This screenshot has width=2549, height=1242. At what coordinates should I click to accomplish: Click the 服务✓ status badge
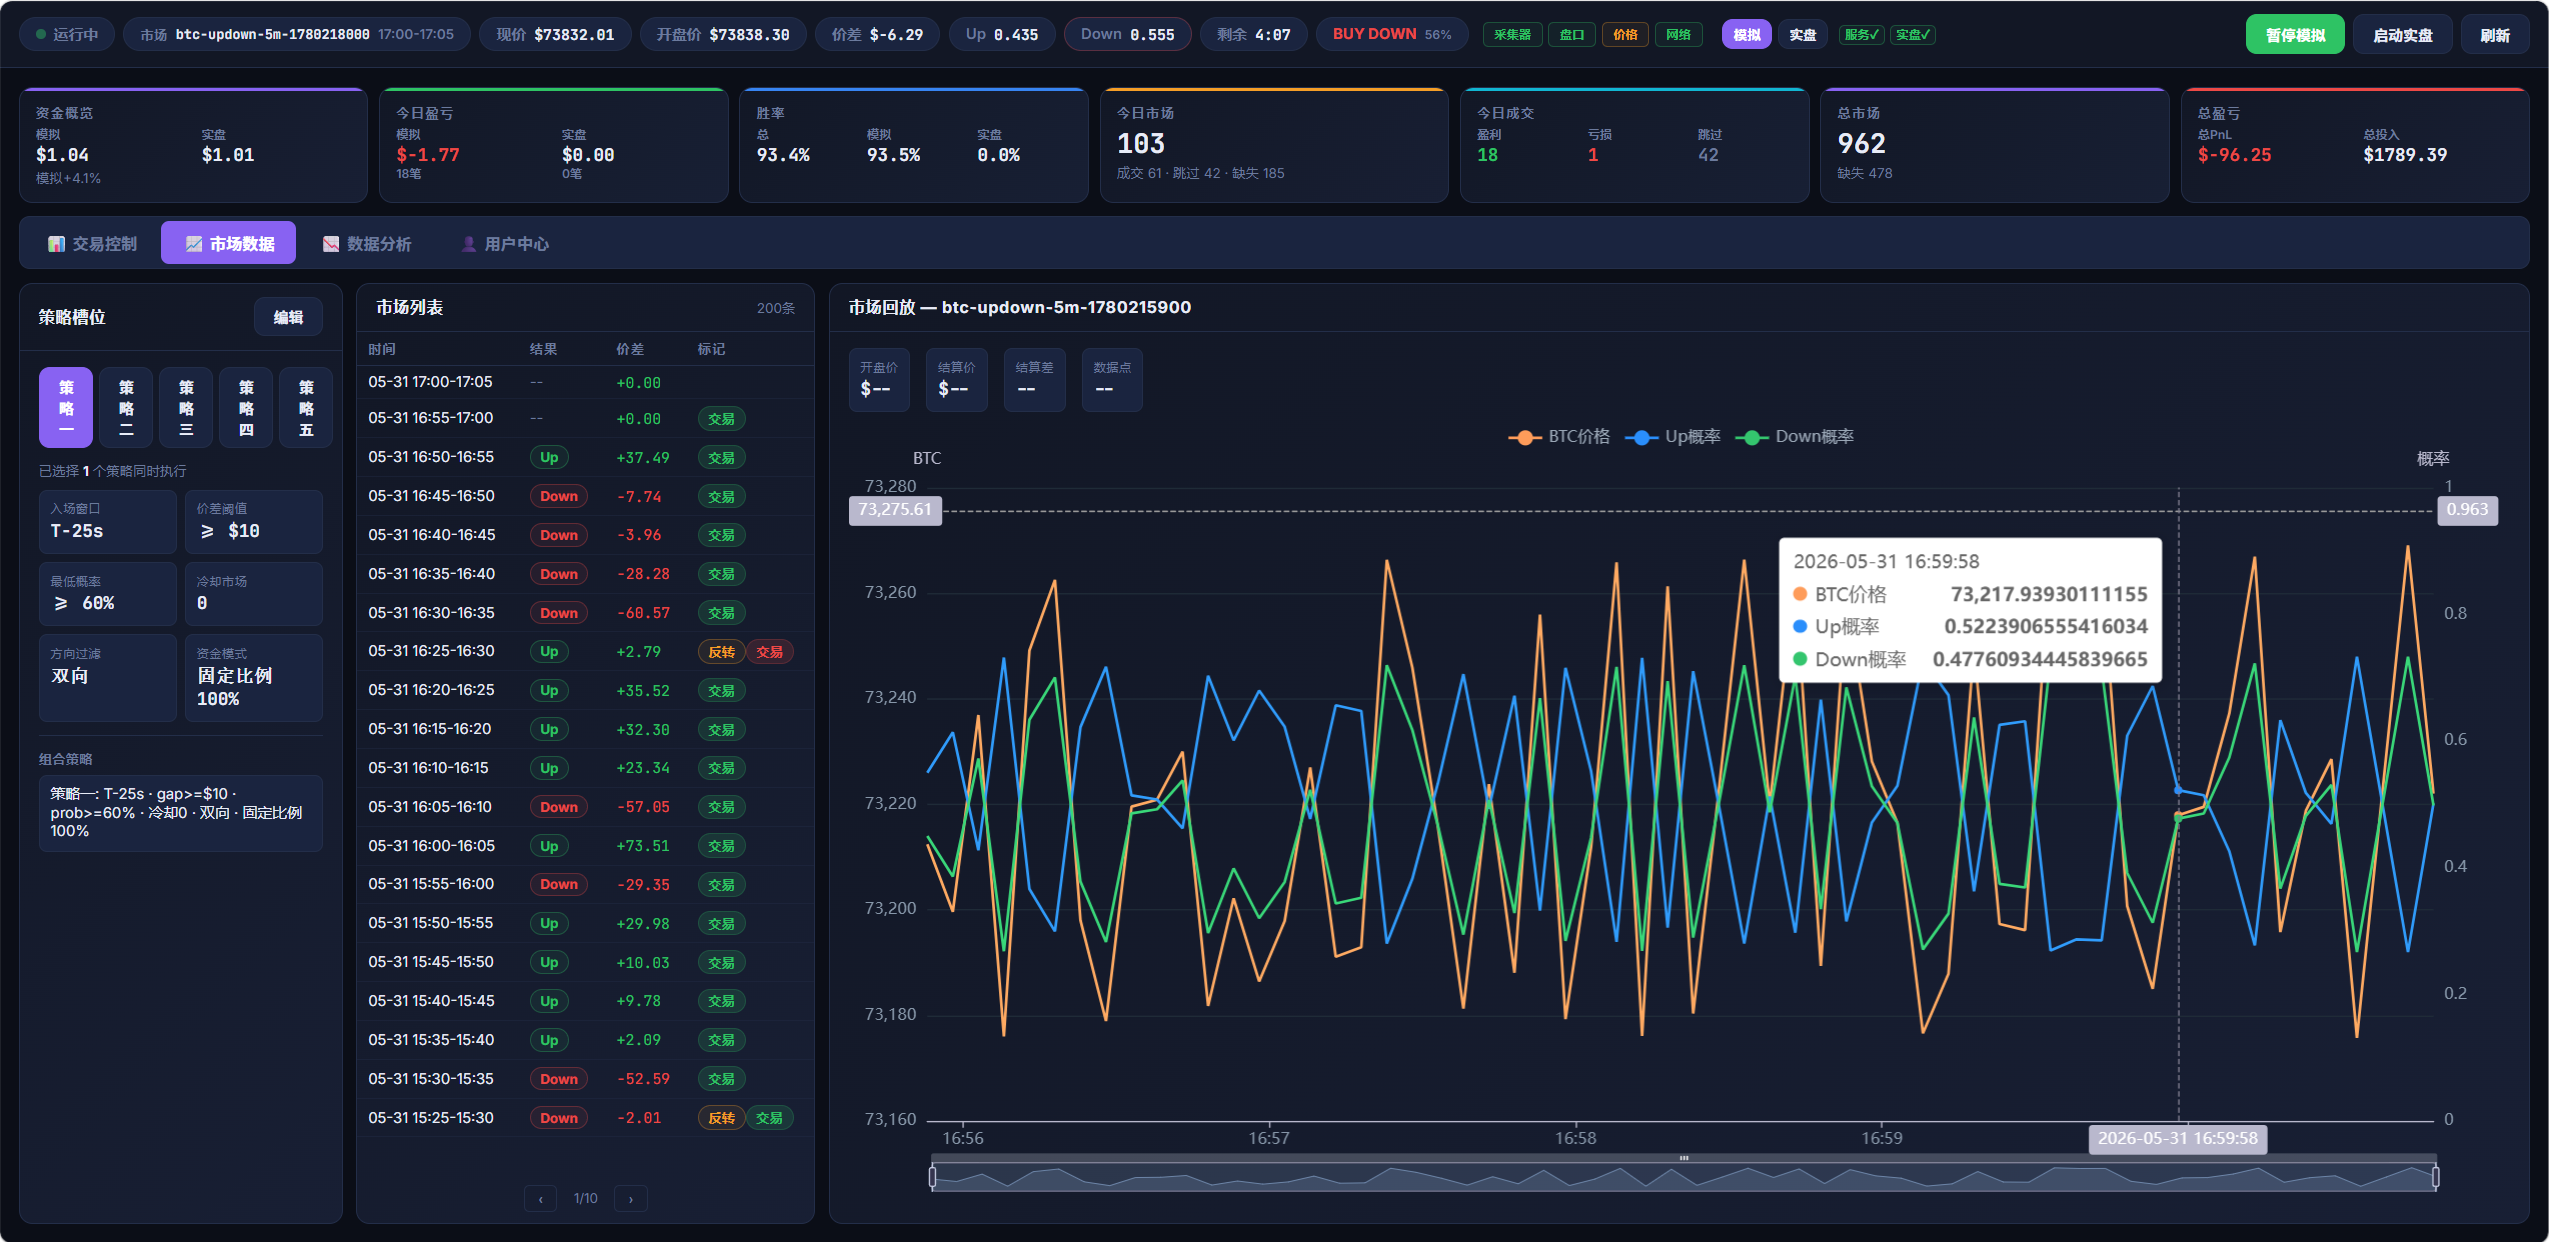[1862, 35]
